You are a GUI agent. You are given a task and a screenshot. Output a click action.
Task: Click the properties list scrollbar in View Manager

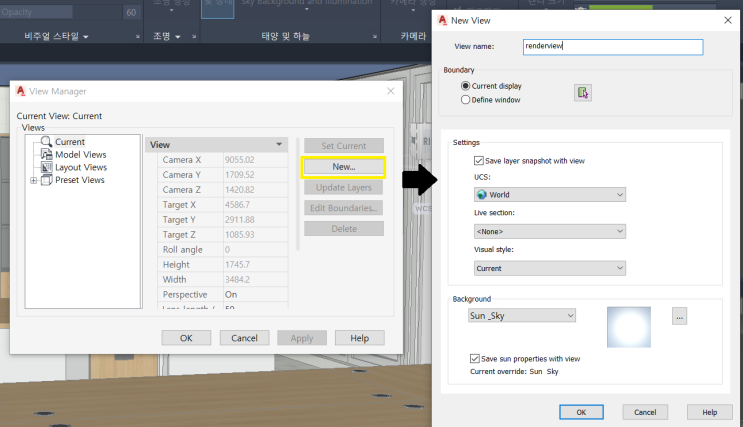tap(298, 194)
